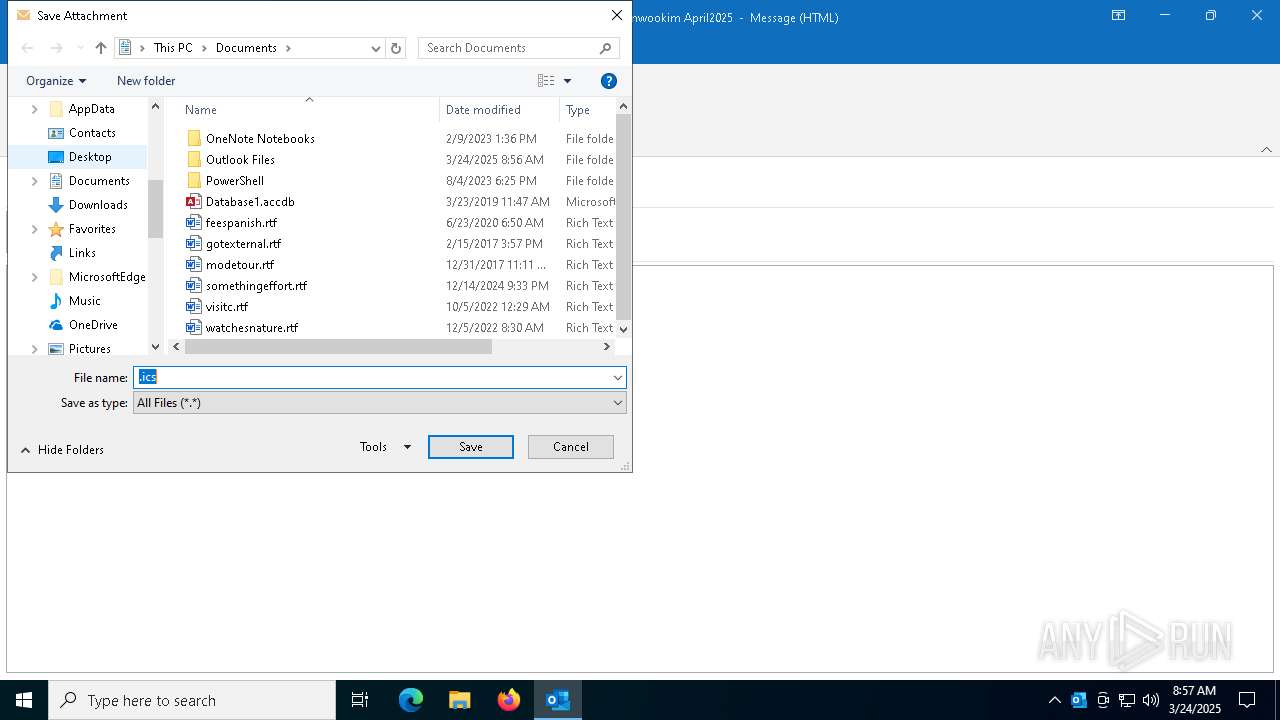Select the somethingeffort.rtf file

[256, 286]
